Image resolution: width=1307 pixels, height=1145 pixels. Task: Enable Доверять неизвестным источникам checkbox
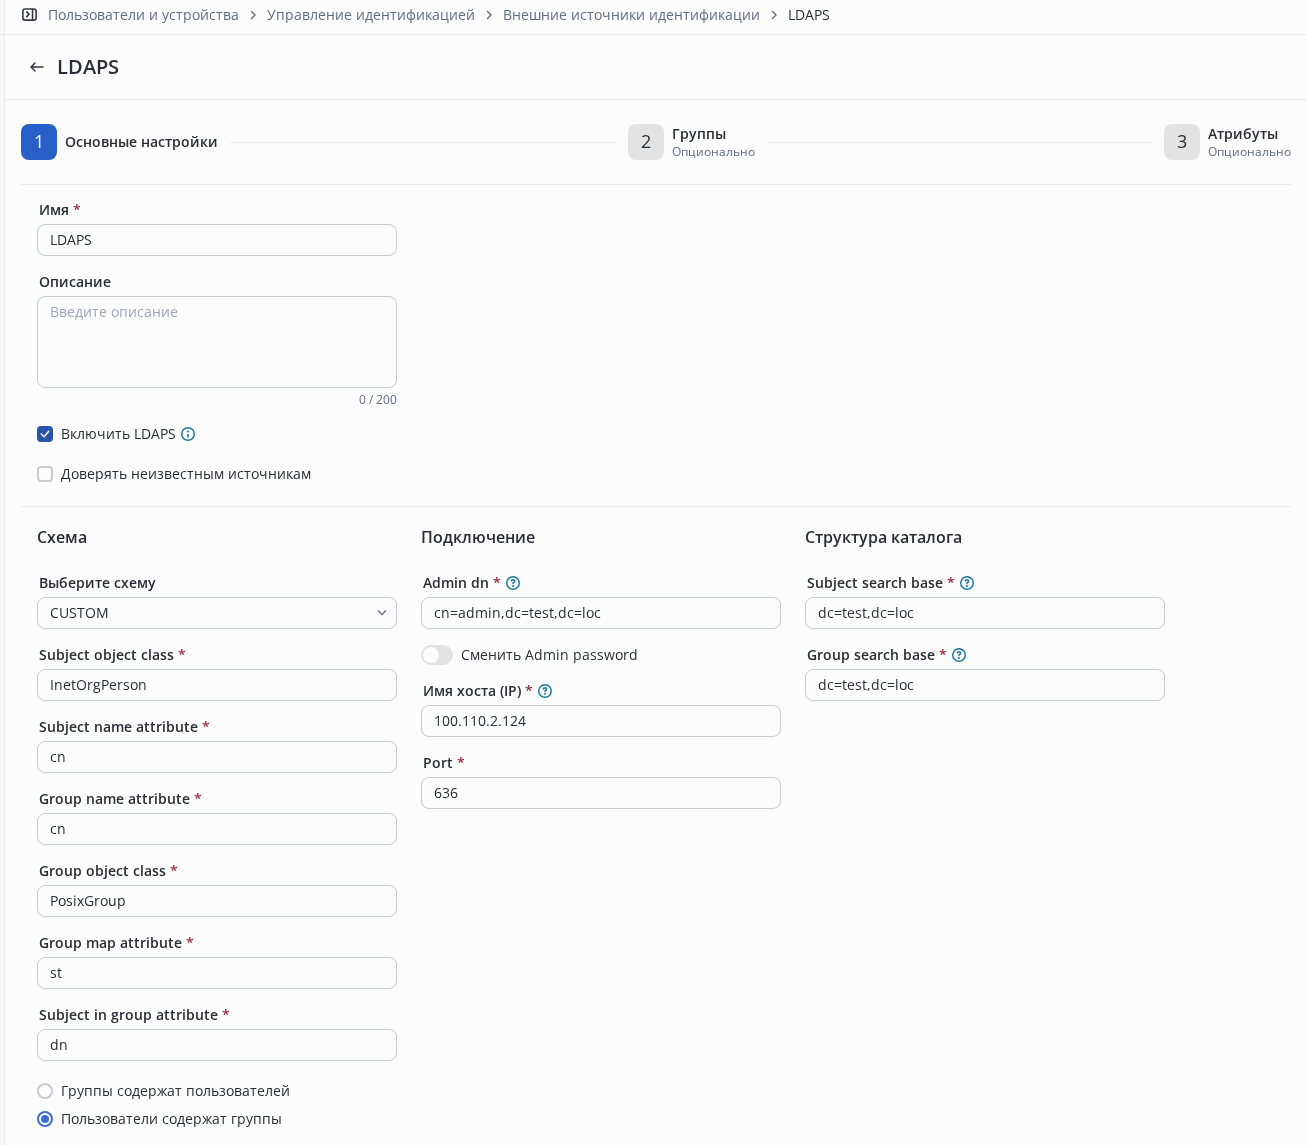tap(45, 474)
